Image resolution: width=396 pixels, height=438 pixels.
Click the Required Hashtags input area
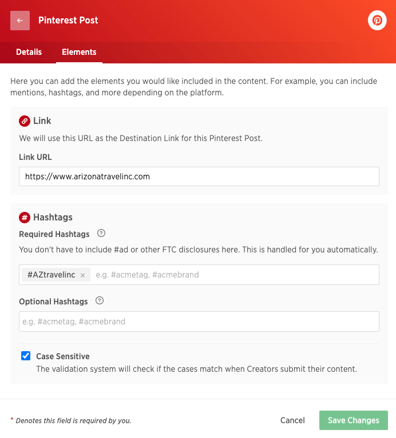[235, 275]
